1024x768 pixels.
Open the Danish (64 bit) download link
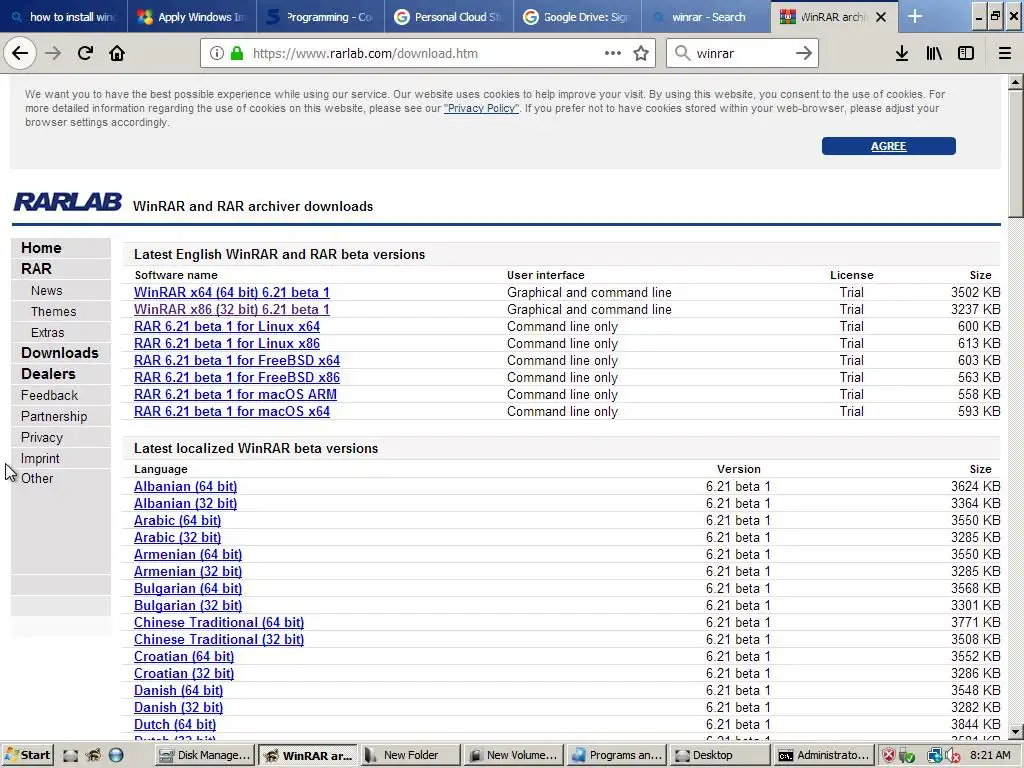pos(178,690)
